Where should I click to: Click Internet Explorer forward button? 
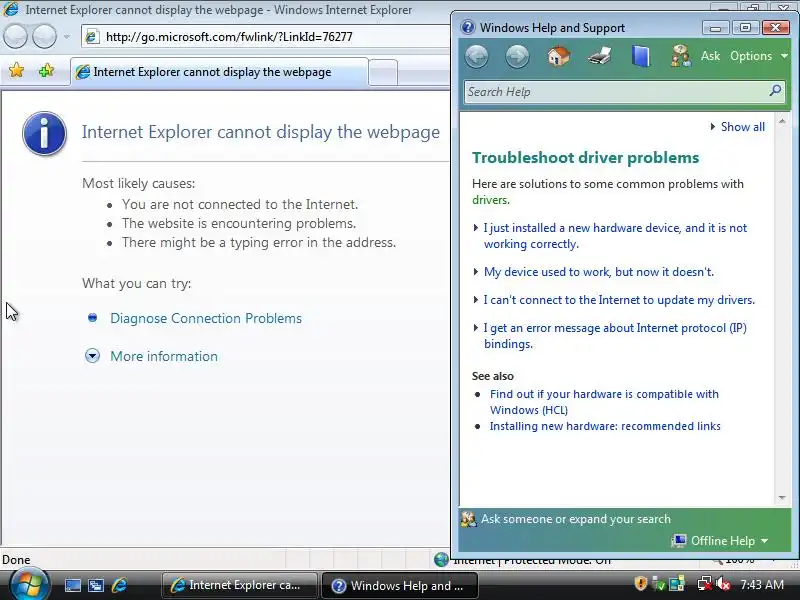pyautogui.click(x=44, y=37)
